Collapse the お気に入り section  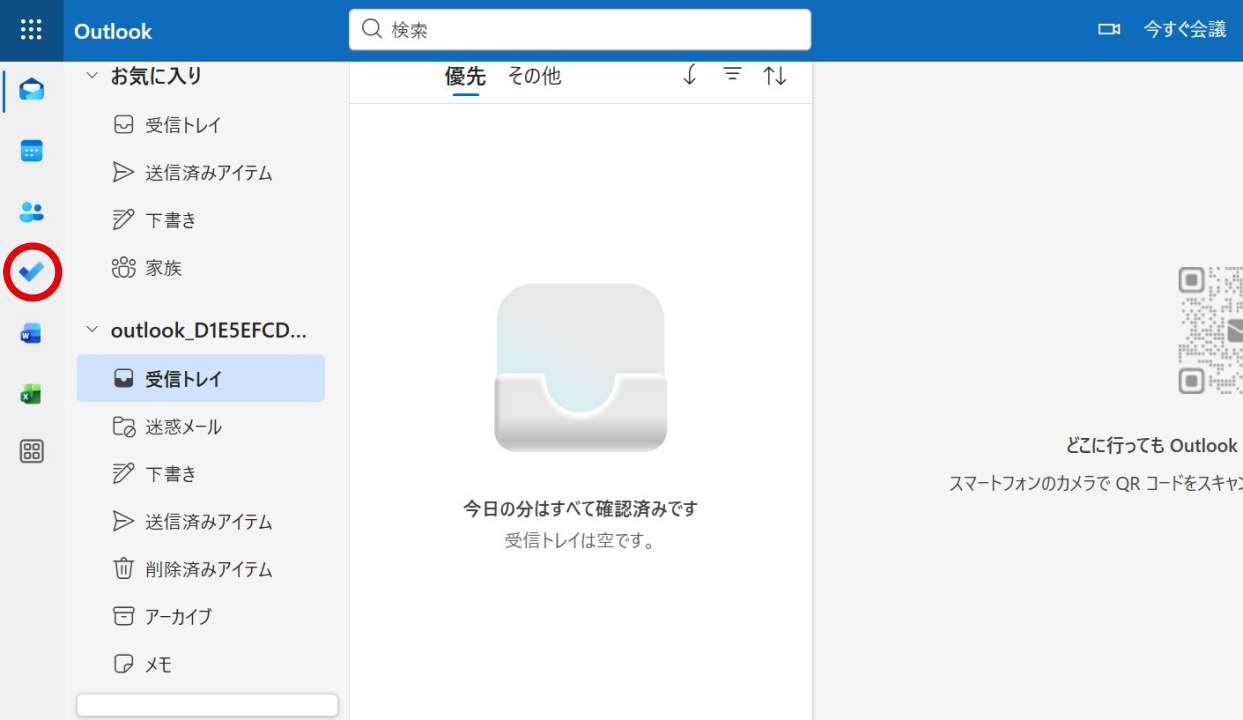click(91, 75)
